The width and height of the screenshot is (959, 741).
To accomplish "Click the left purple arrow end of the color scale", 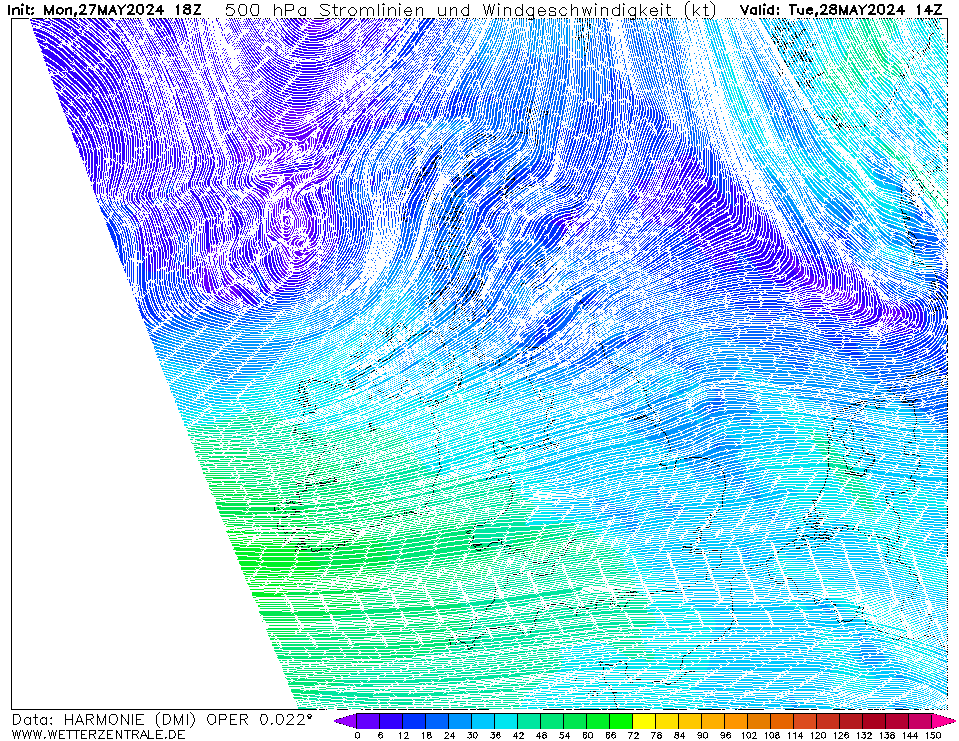I will [345, 721].
